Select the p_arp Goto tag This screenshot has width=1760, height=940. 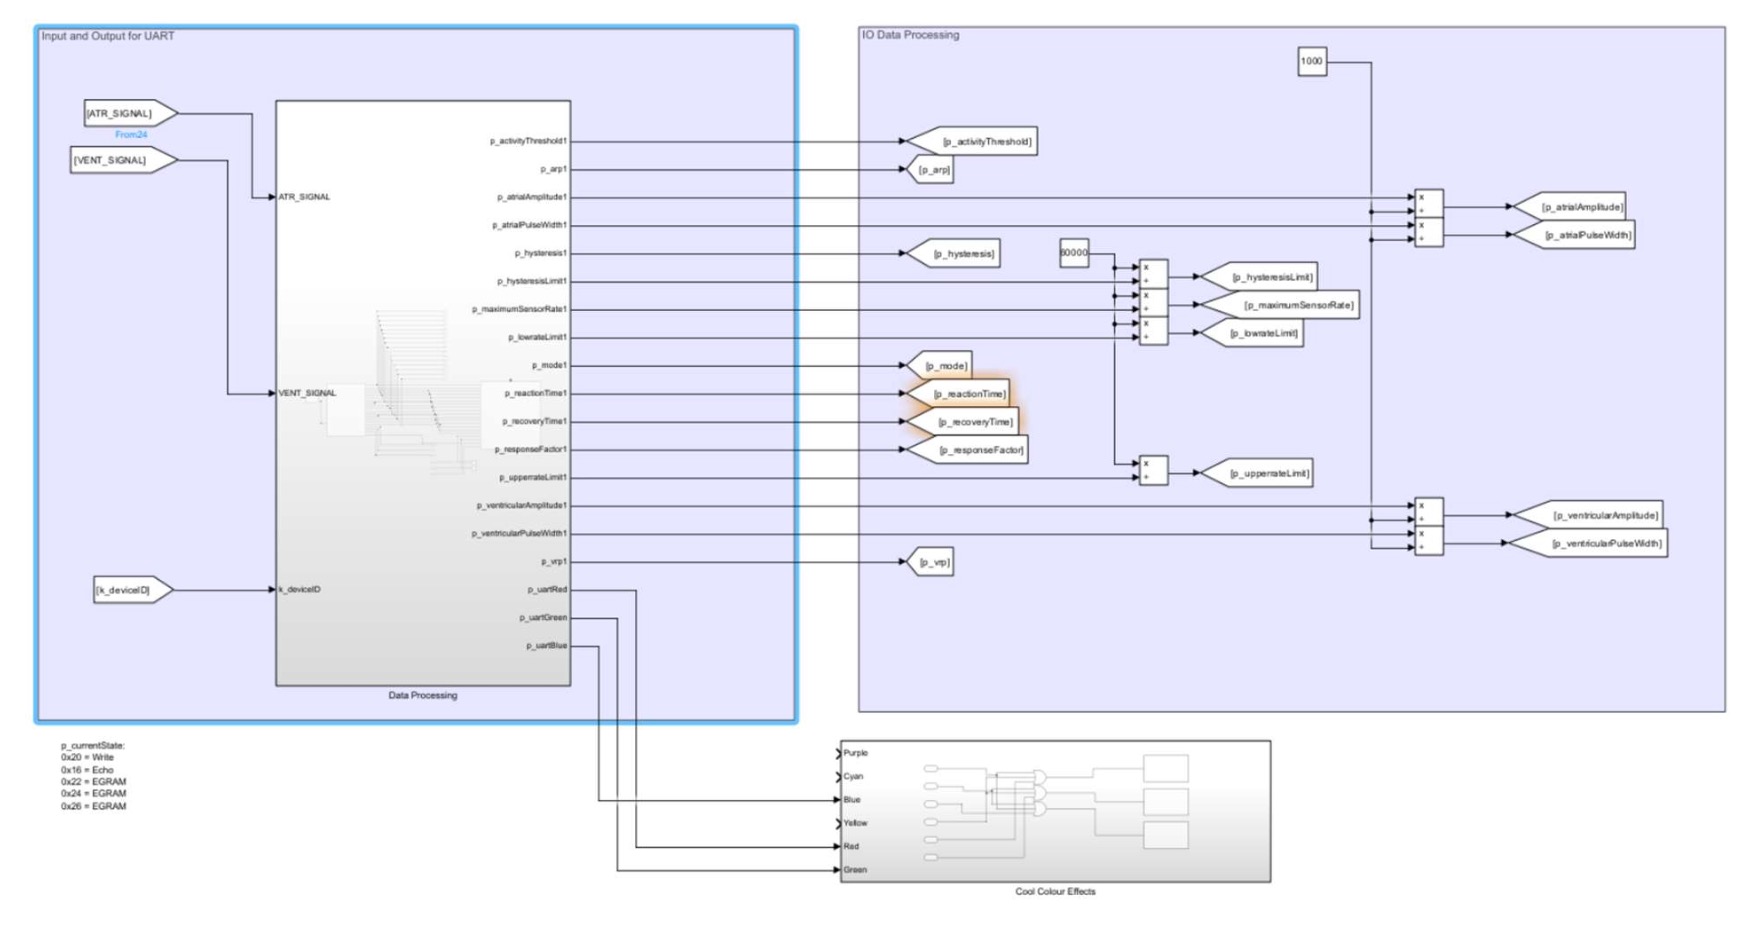point(929,170)
